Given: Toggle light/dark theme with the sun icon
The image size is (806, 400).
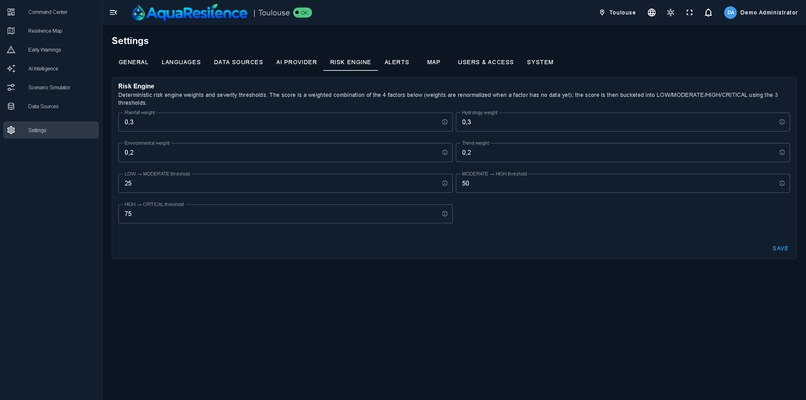Looking at the screenshot, I should [x=670, y=12].
